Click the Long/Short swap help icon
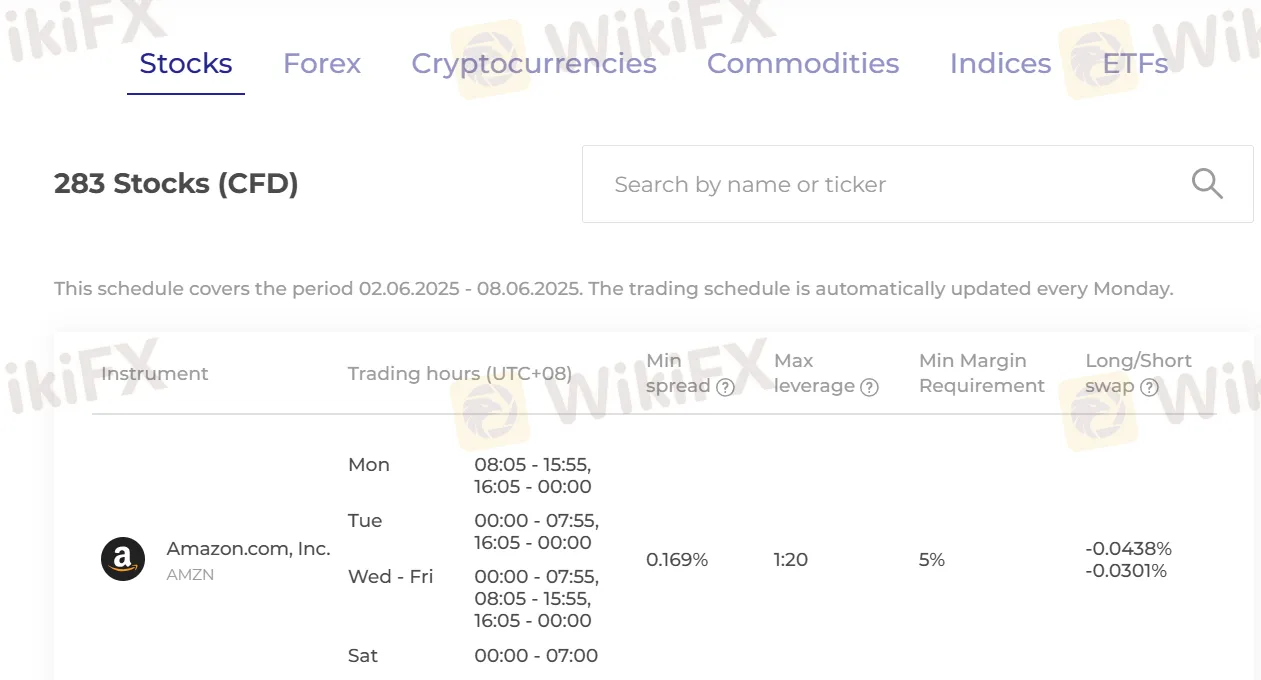The width and height of the screenshot is (1261, 680). pyautogui.click(x=1149, y=387)
